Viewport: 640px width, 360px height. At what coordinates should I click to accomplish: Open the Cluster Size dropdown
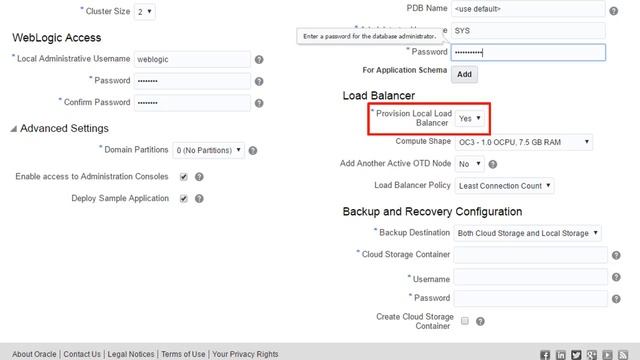click(x=144, y=11)
